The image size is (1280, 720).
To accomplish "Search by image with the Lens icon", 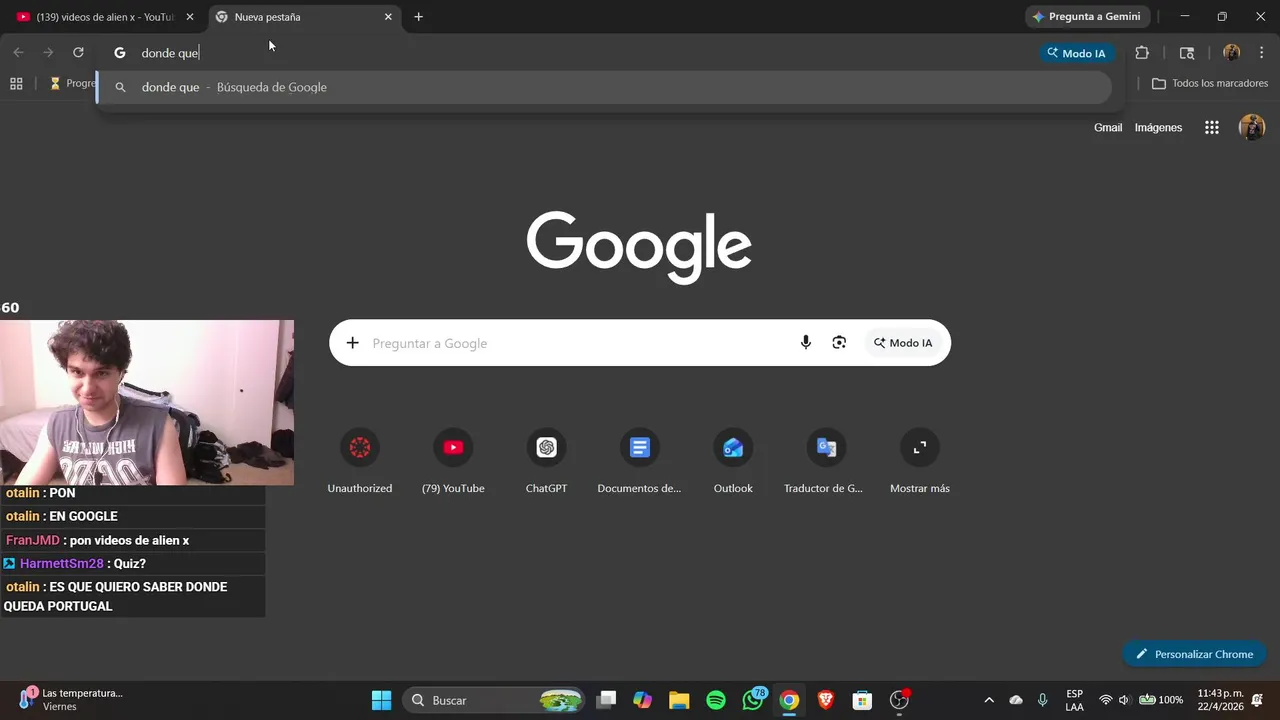I will point(839,343).
